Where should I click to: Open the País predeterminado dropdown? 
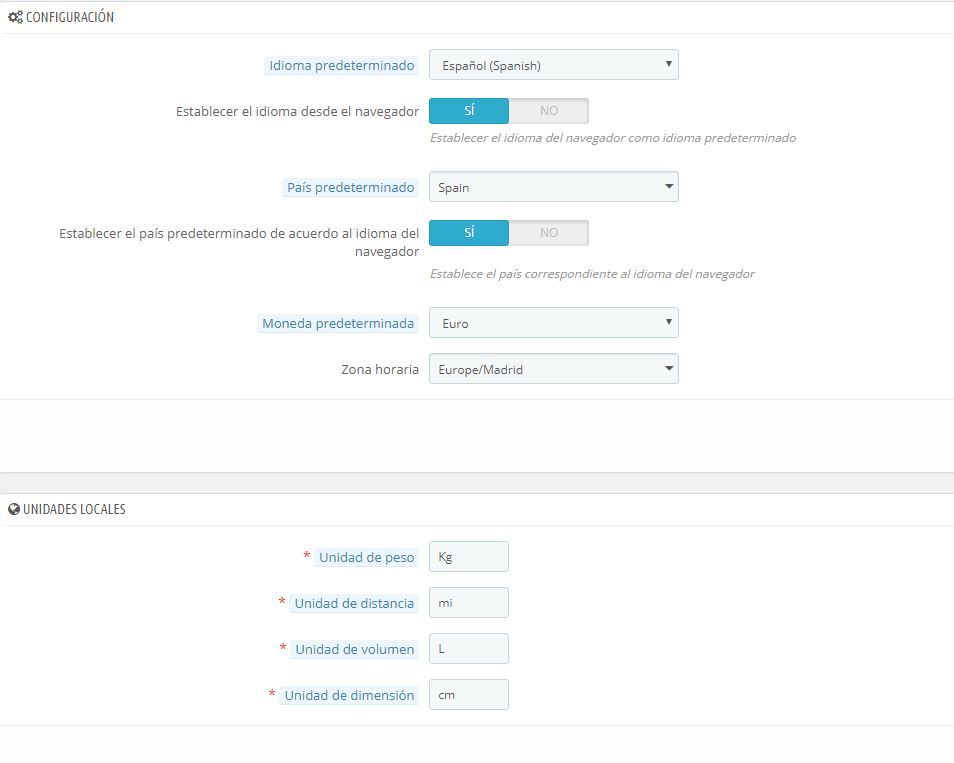click(x=554, y=187)
